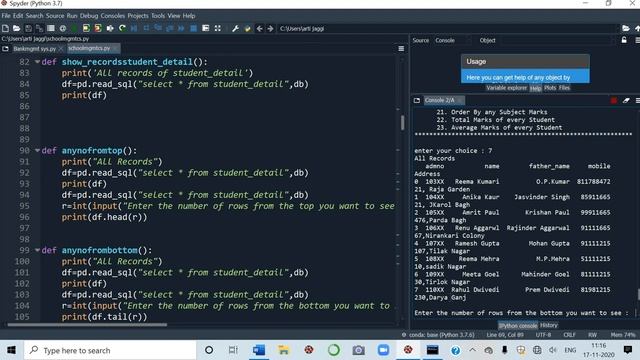640x360 pixels.
Task: Switch to Variable explorer tab
Action: click(x=506, y=88)
